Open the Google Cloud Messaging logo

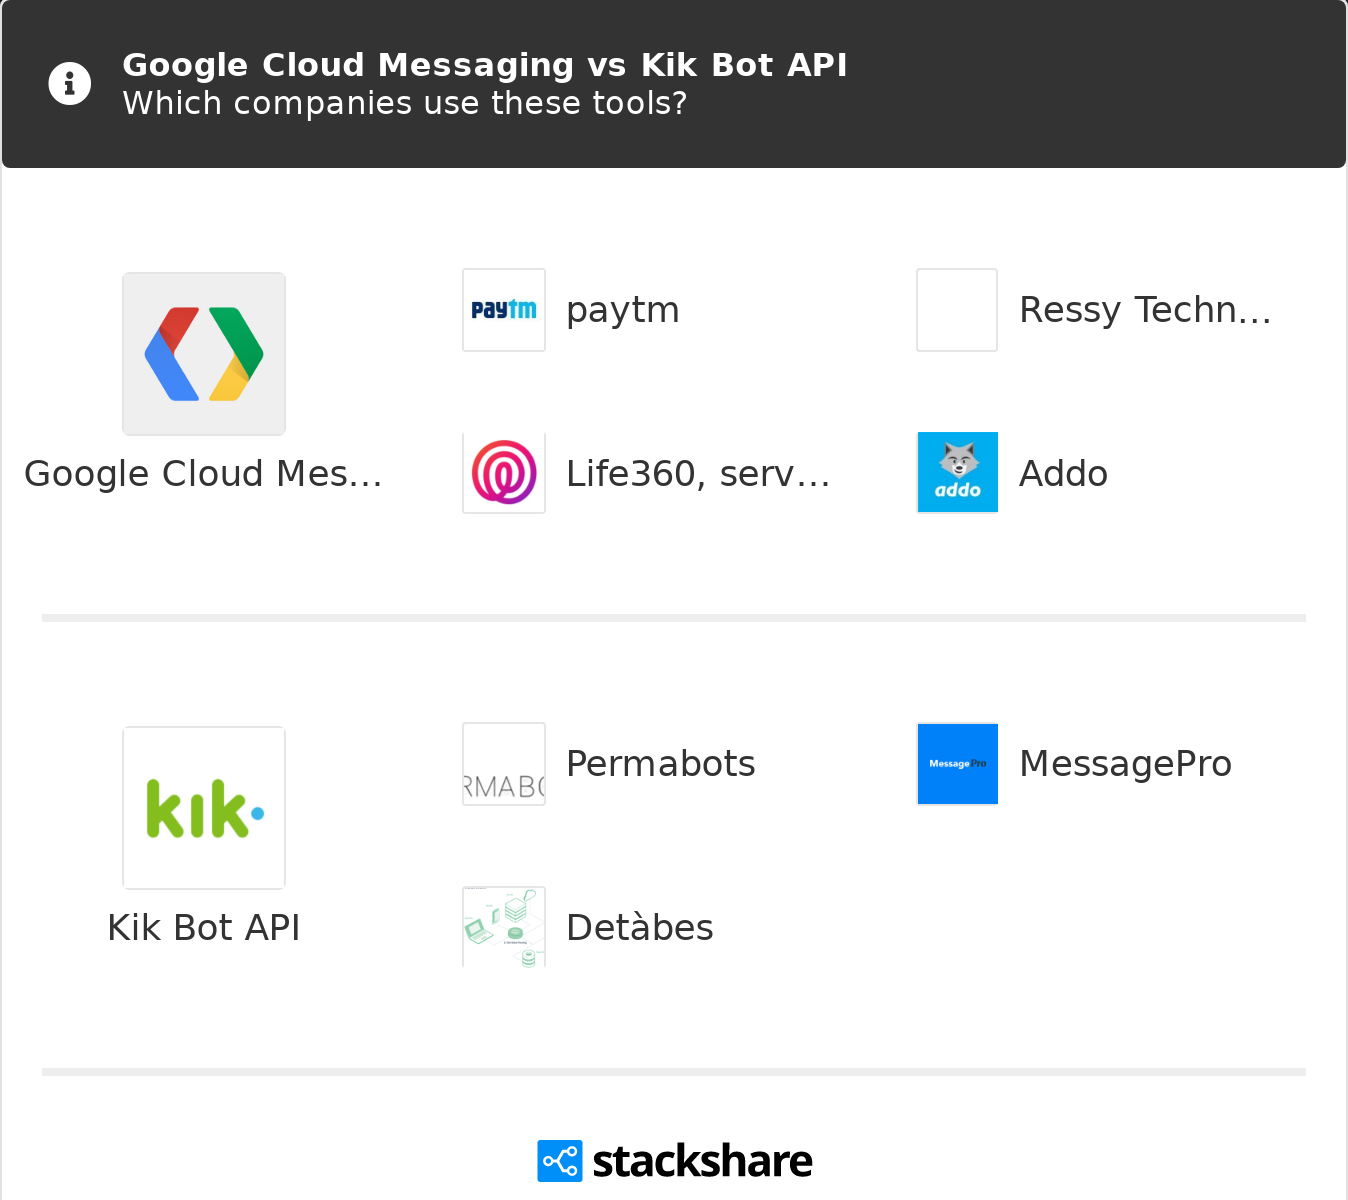(204, 354)
